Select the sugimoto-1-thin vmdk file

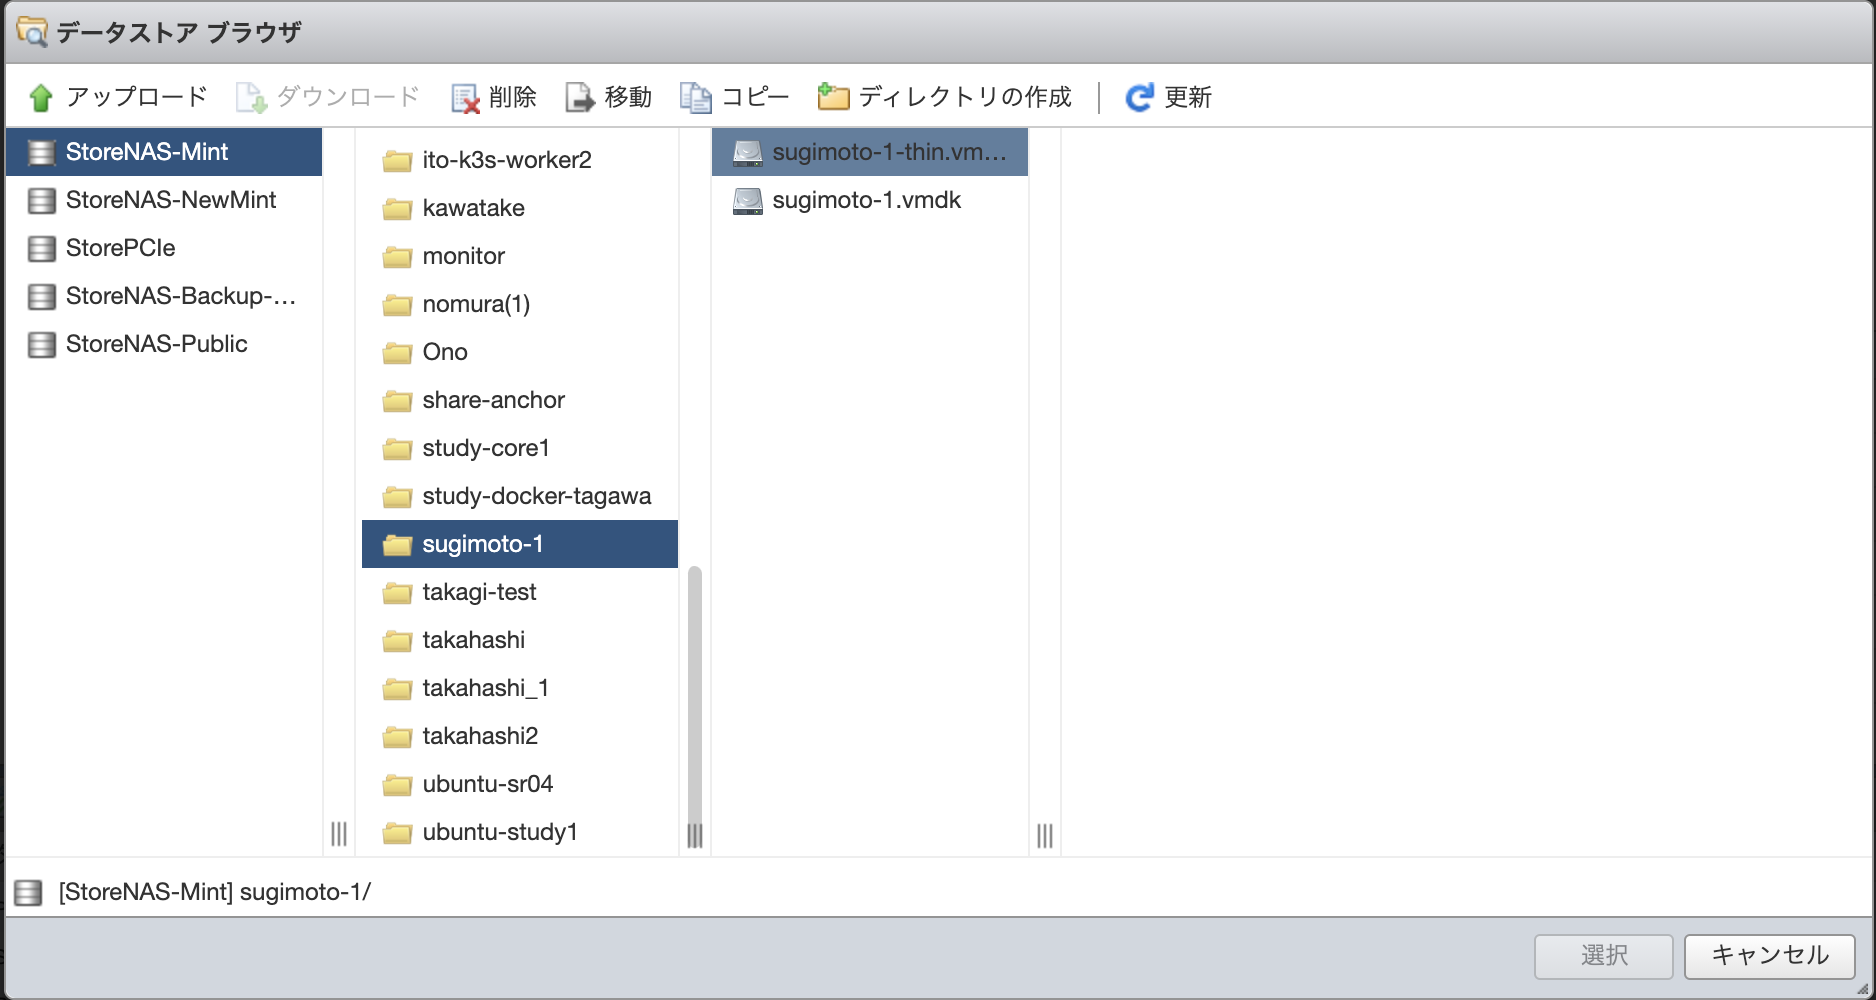[888, 152]
